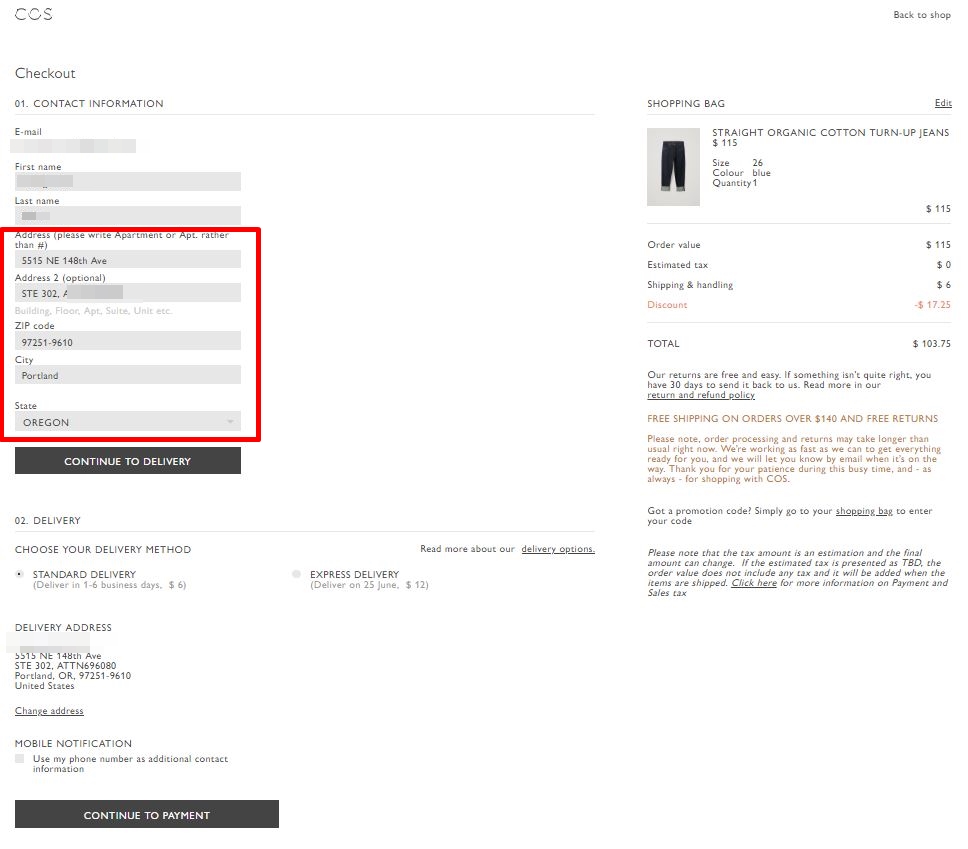Open the delivery options link
Viewport: 968px width, 849px height.
(558, 549)
